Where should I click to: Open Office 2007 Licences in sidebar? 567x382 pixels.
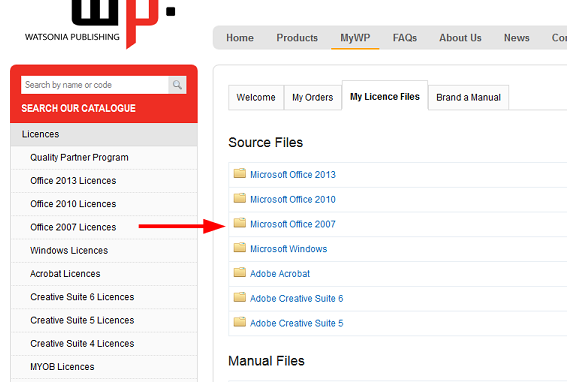pos(104,227)
